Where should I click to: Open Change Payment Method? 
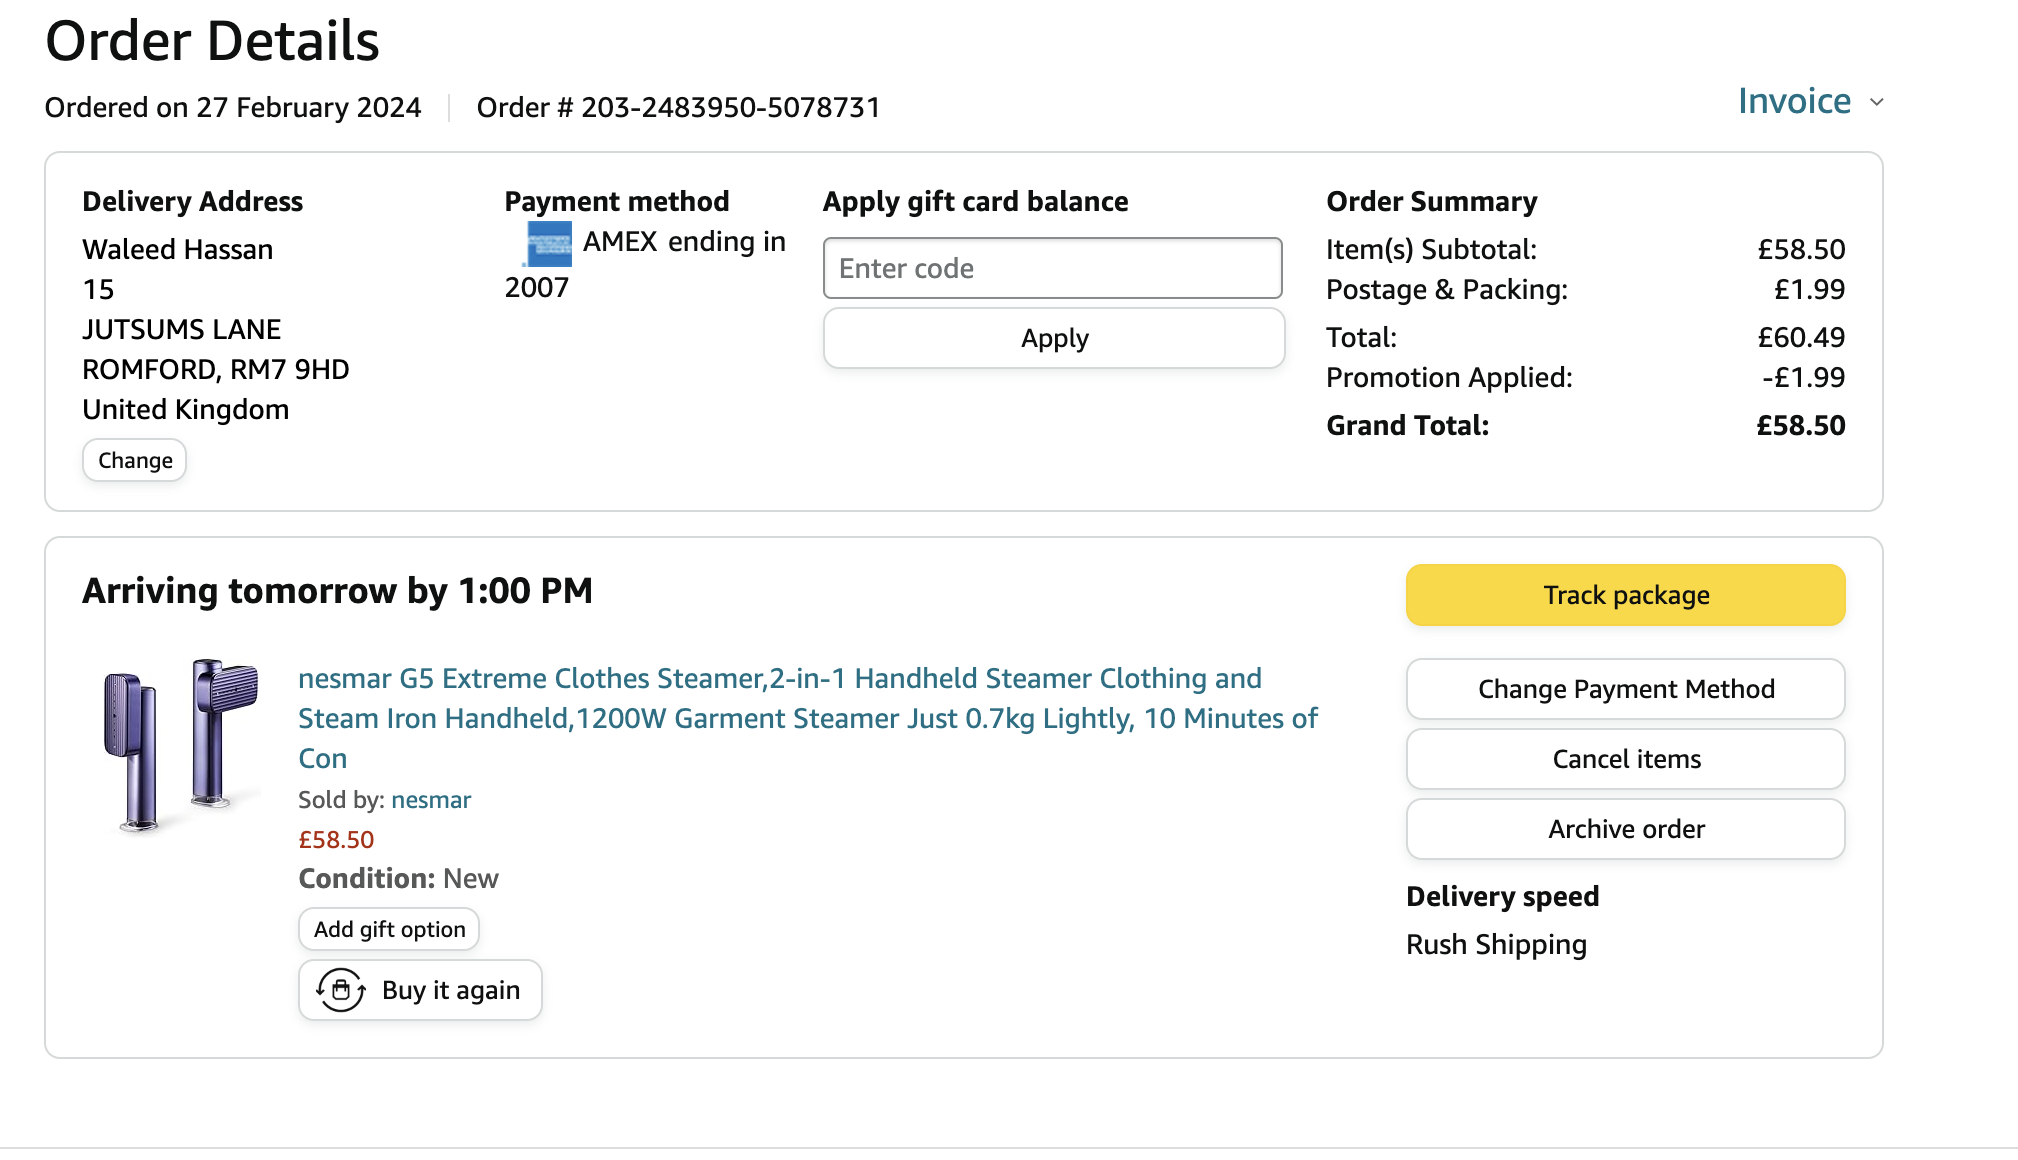click(x=1625, y=689)
